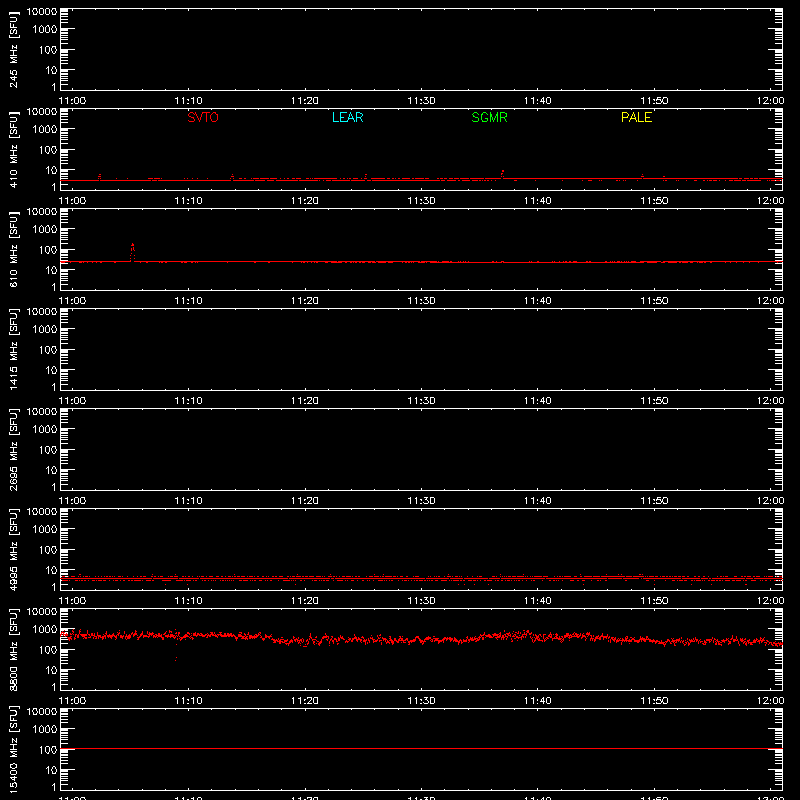Screen dimensions: 800x800
Task: Click 11:10 tick label under 4995 MHz panel
Action: pos(189,601)
